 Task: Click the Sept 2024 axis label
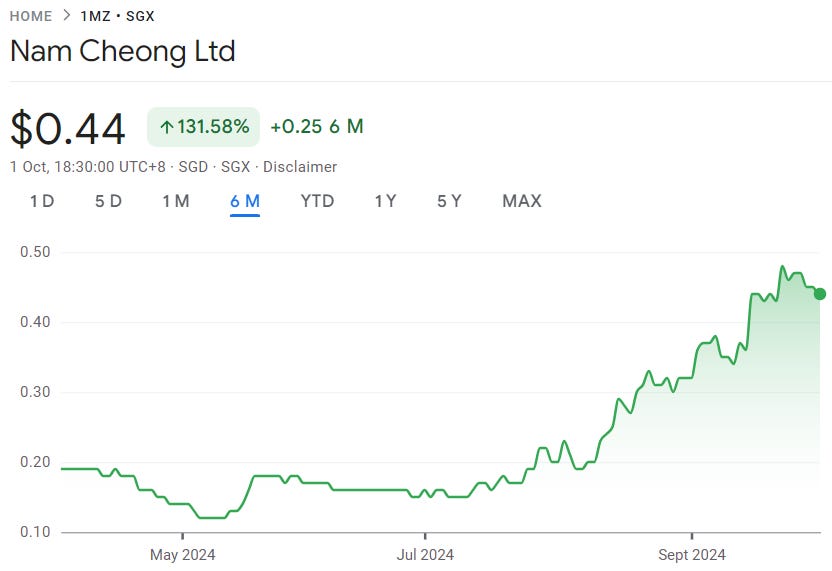[691, 555]
